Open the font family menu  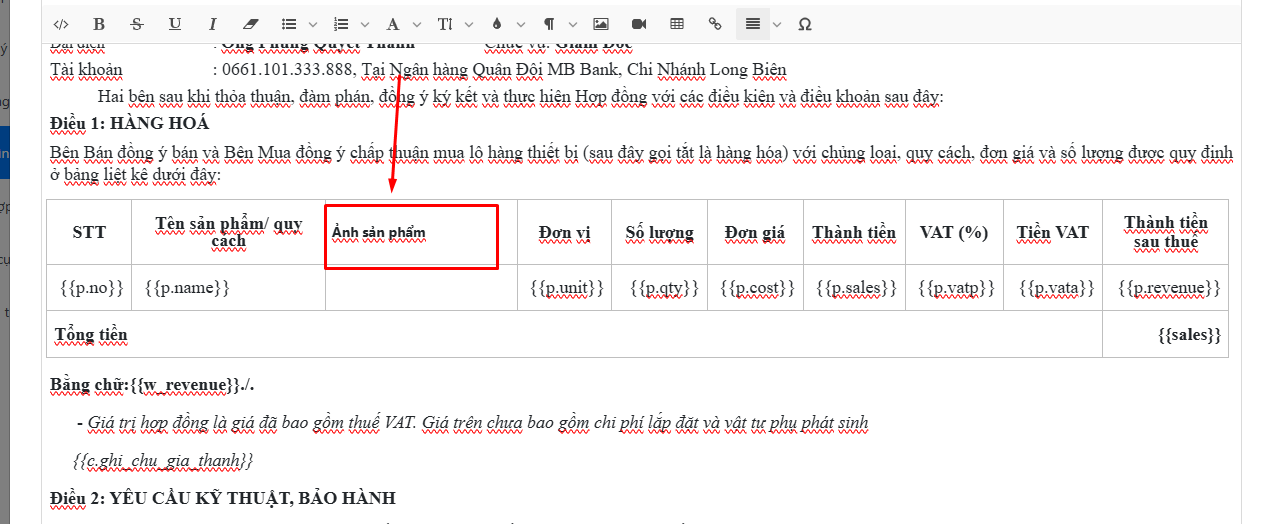(392, 24)
